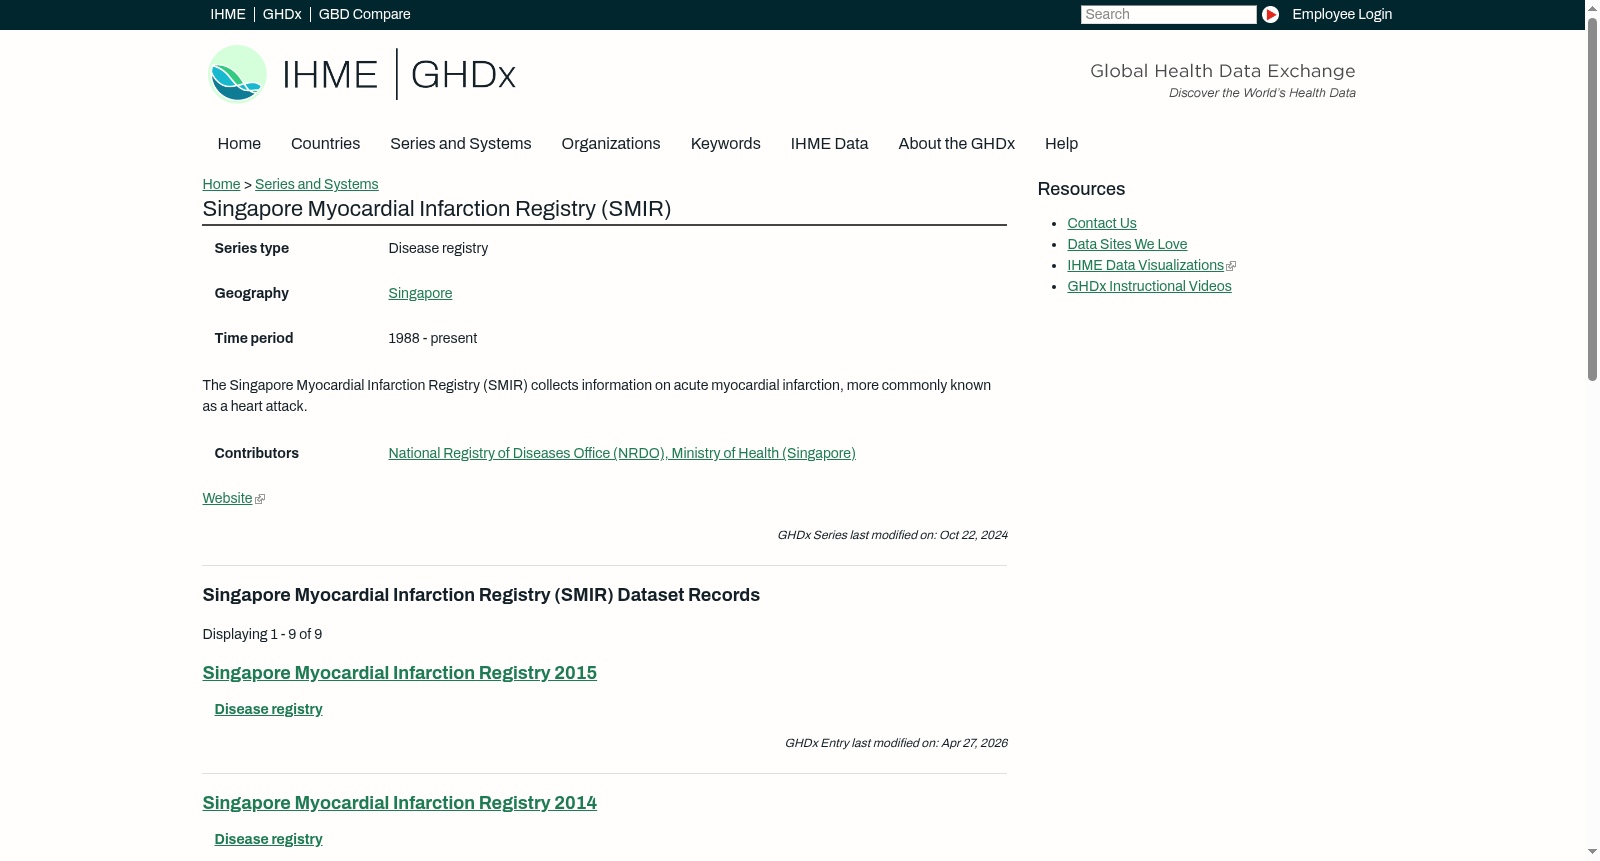Open the IHME link in top bar
1600x861 pixels.
coord(228,14)
